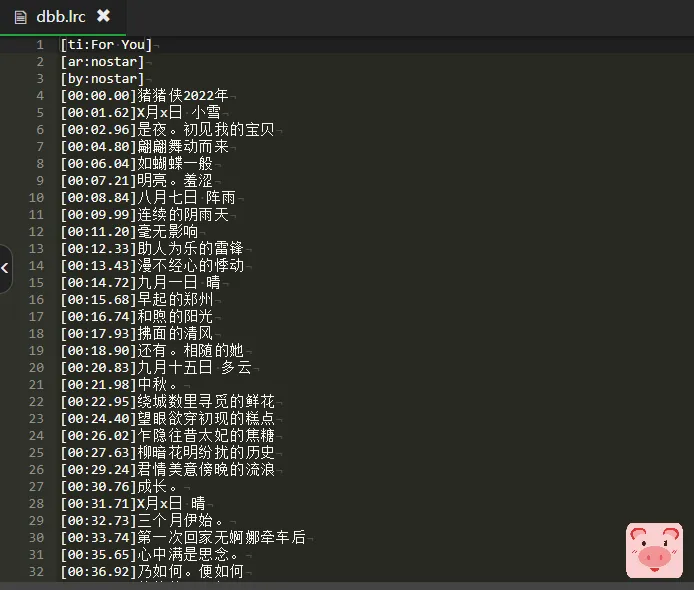
Task: Click line number 10 in the gutter
Action: click(36, 197)
